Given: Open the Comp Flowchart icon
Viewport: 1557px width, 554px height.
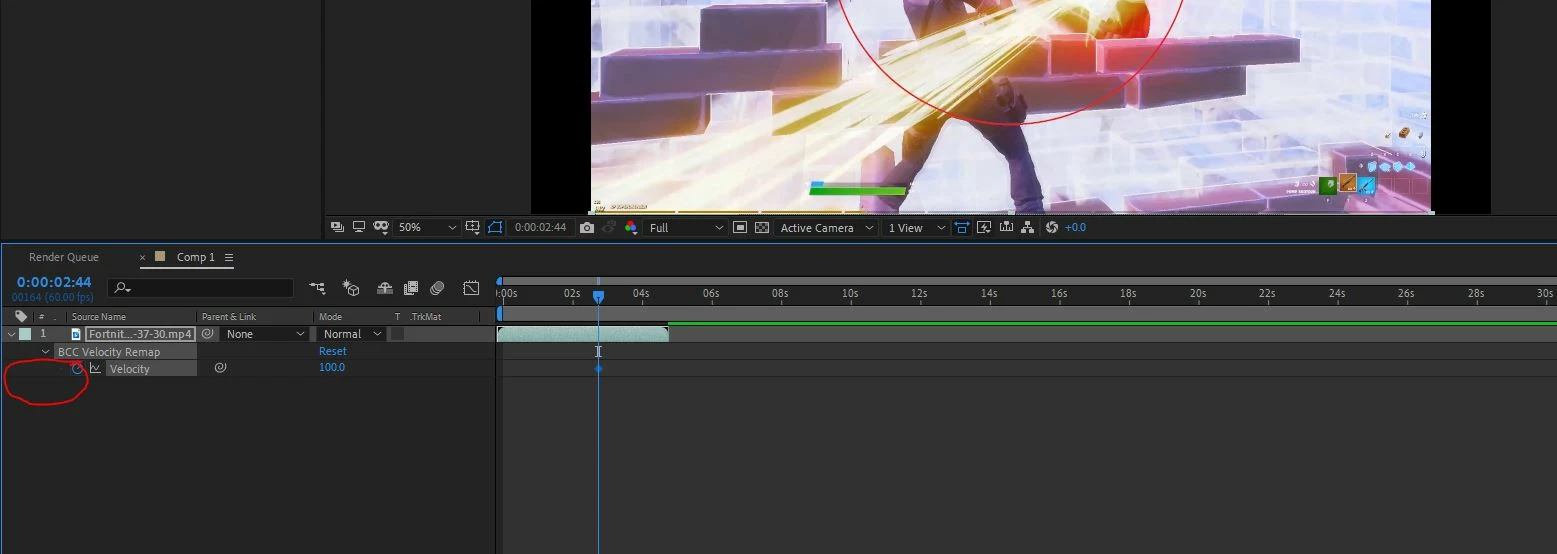Looking at the screenshot, I should pos(1028,228).
